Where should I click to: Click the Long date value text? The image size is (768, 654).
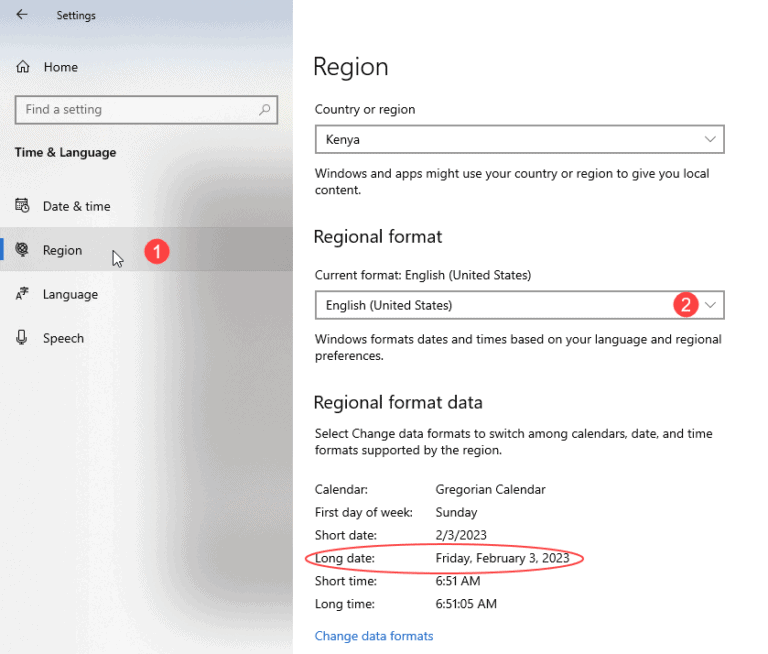click(502, 558)
